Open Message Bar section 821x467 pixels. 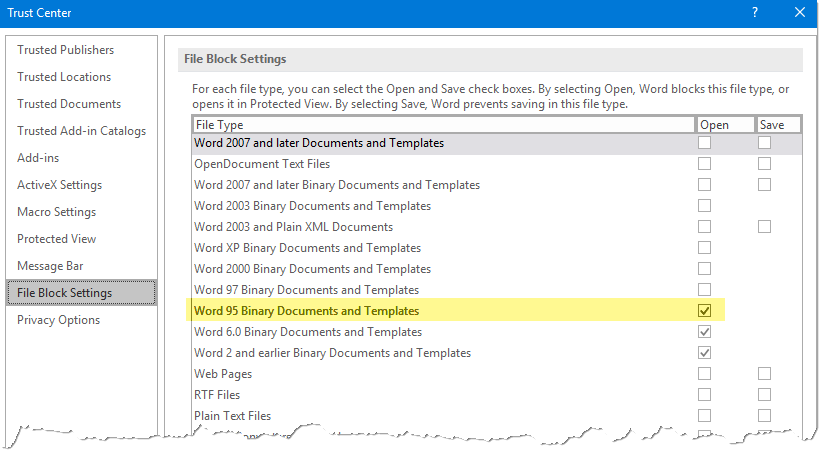[x=50, y=266]
